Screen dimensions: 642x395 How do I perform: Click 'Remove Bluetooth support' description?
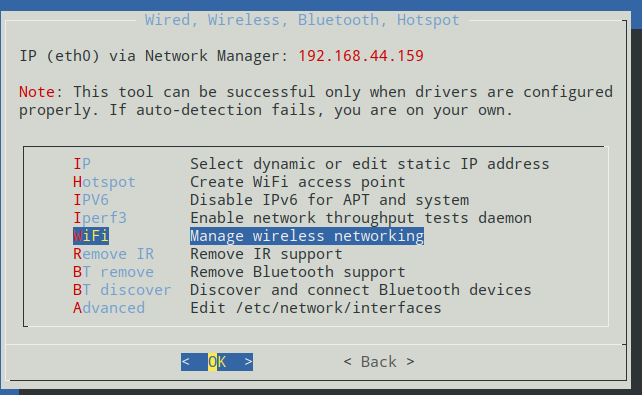click(298, 272)
